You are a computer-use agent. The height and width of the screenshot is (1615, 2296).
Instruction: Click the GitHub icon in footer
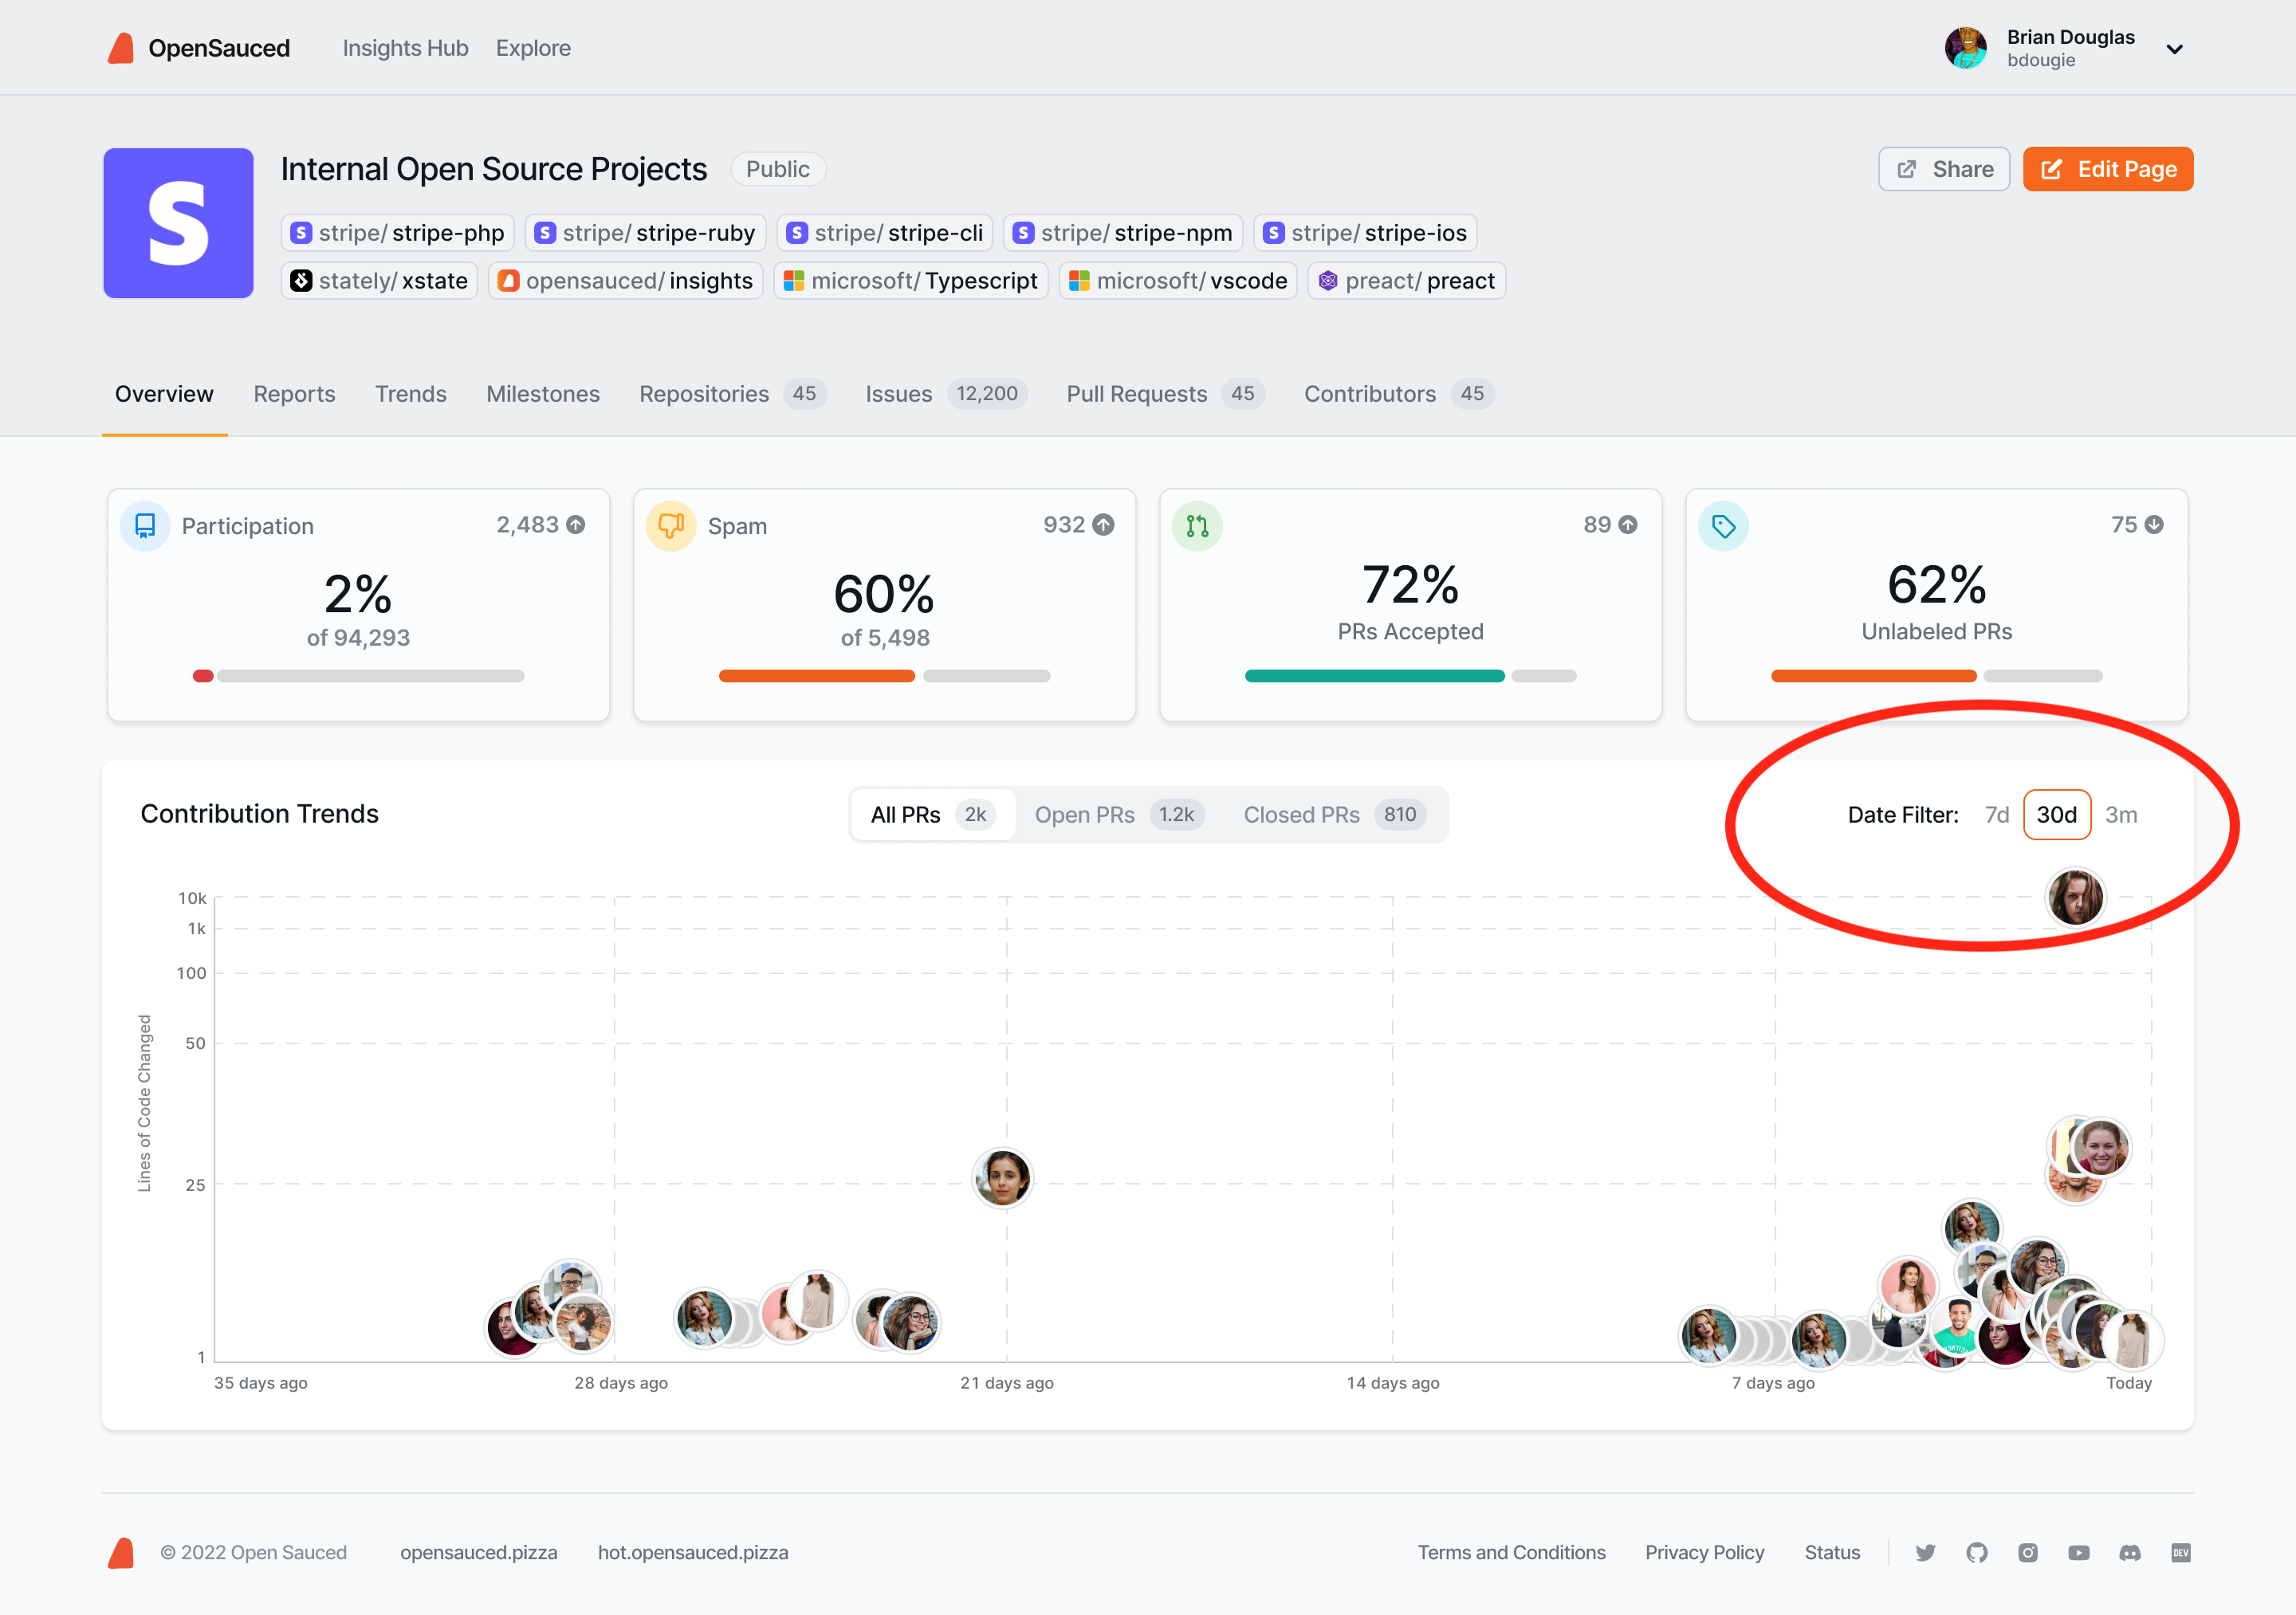coord(1977,1553)
